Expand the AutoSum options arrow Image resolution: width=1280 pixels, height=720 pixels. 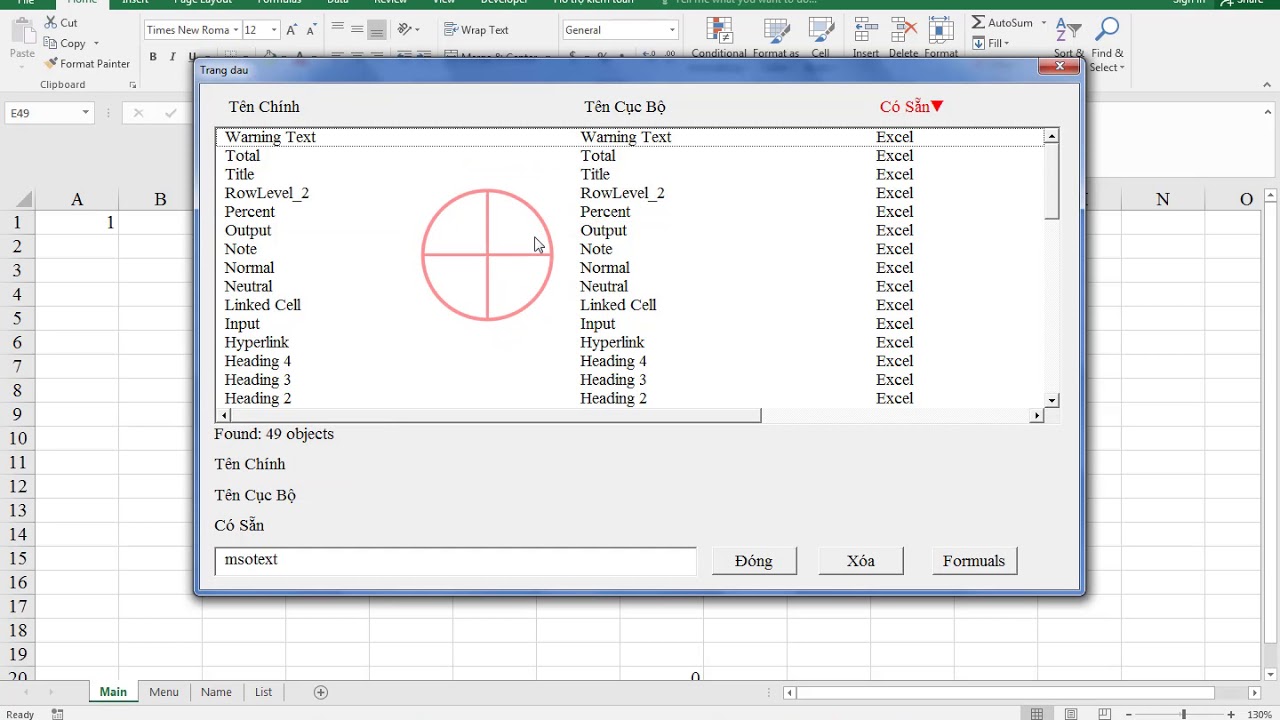pyautogui.click(x=1043, y=22)
